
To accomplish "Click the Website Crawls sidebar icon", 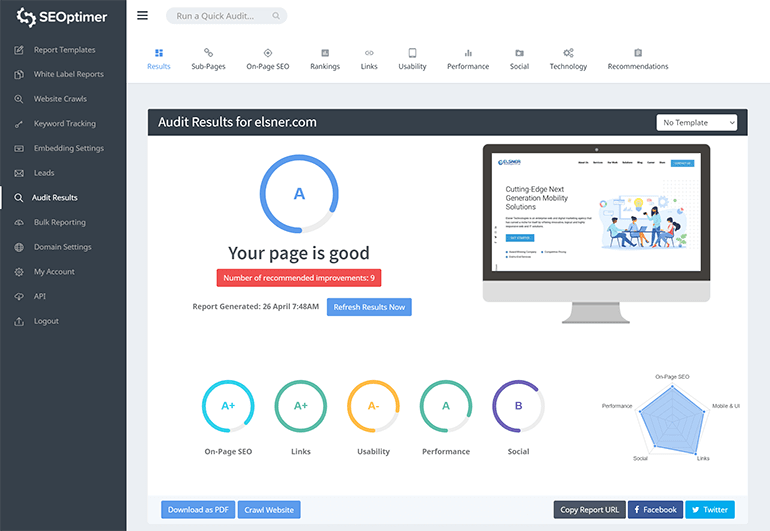I will (19, 99).
